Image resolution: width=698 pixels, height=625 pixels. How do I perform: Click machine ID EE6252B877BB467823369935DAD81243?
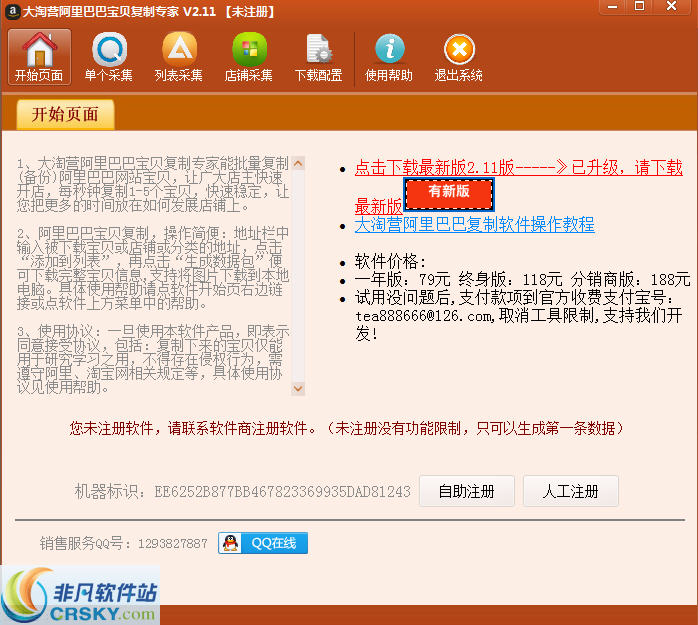[x=282, y=491]
